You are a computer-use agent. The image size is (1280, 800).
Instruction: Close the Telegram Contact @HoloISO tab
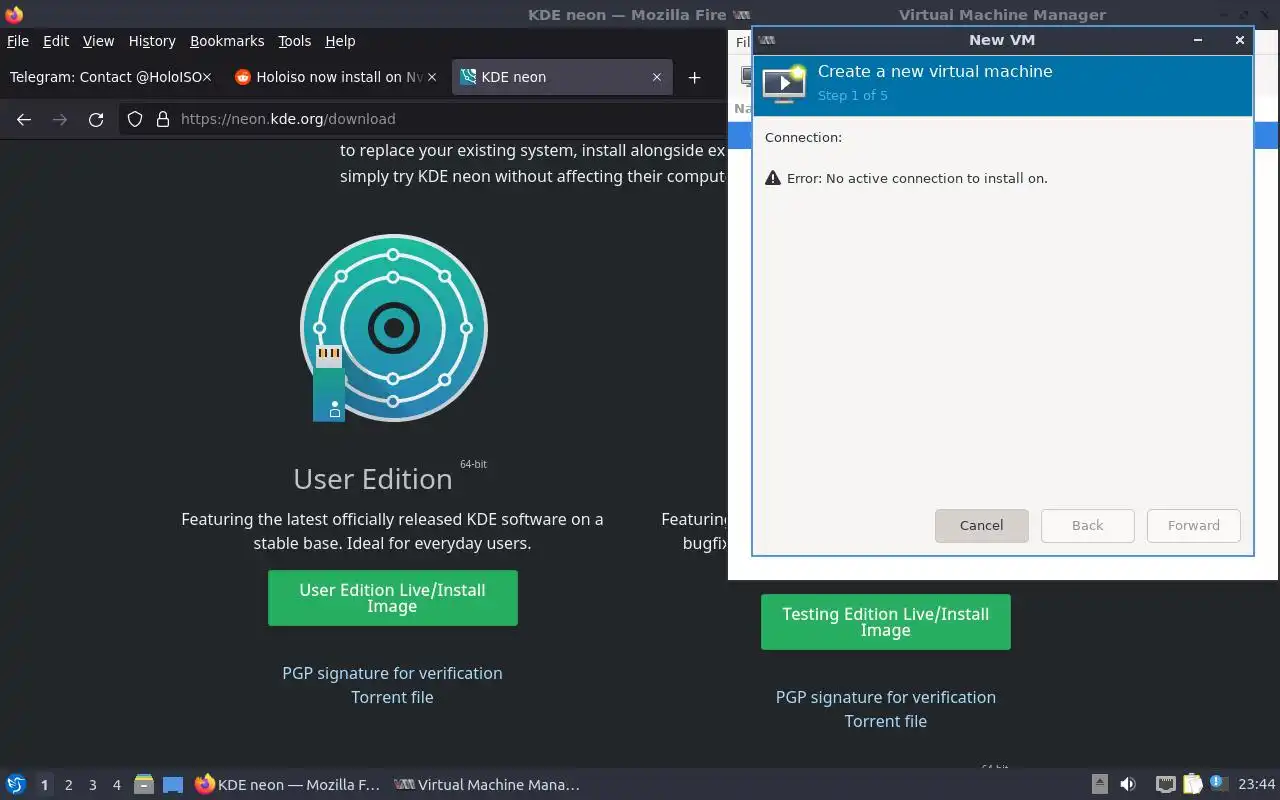tap(207, 77)
